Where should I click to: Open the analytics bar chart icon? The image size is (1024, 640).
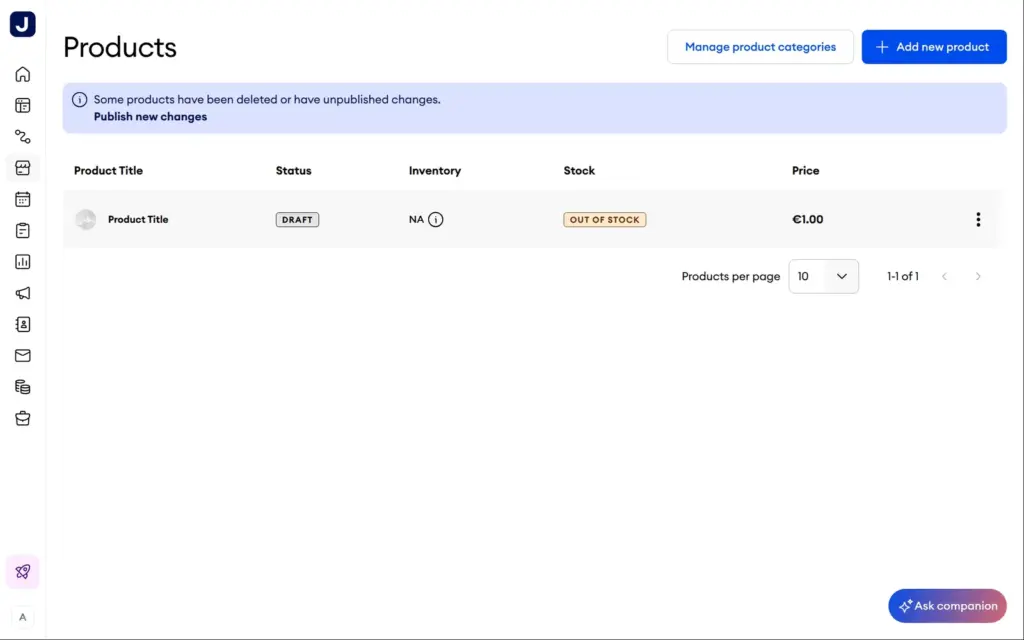[x=23, y=262]
